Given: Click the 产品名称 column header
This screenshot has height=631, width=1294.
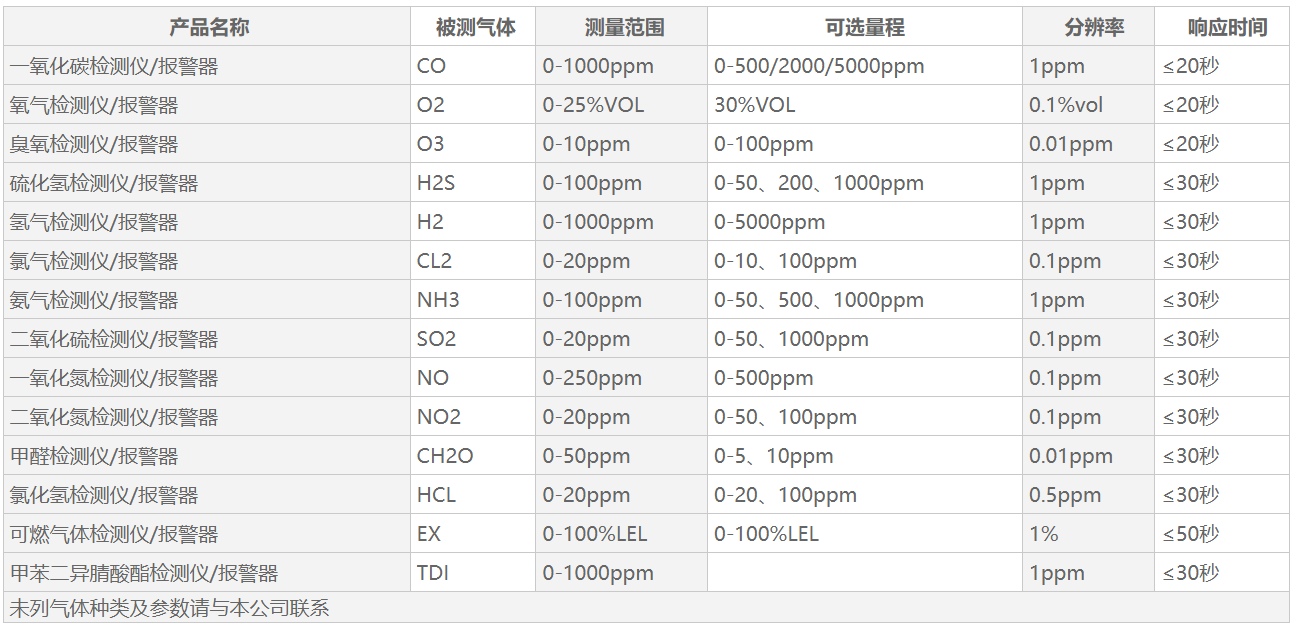Looking at the screenshot, I should 208,27.
